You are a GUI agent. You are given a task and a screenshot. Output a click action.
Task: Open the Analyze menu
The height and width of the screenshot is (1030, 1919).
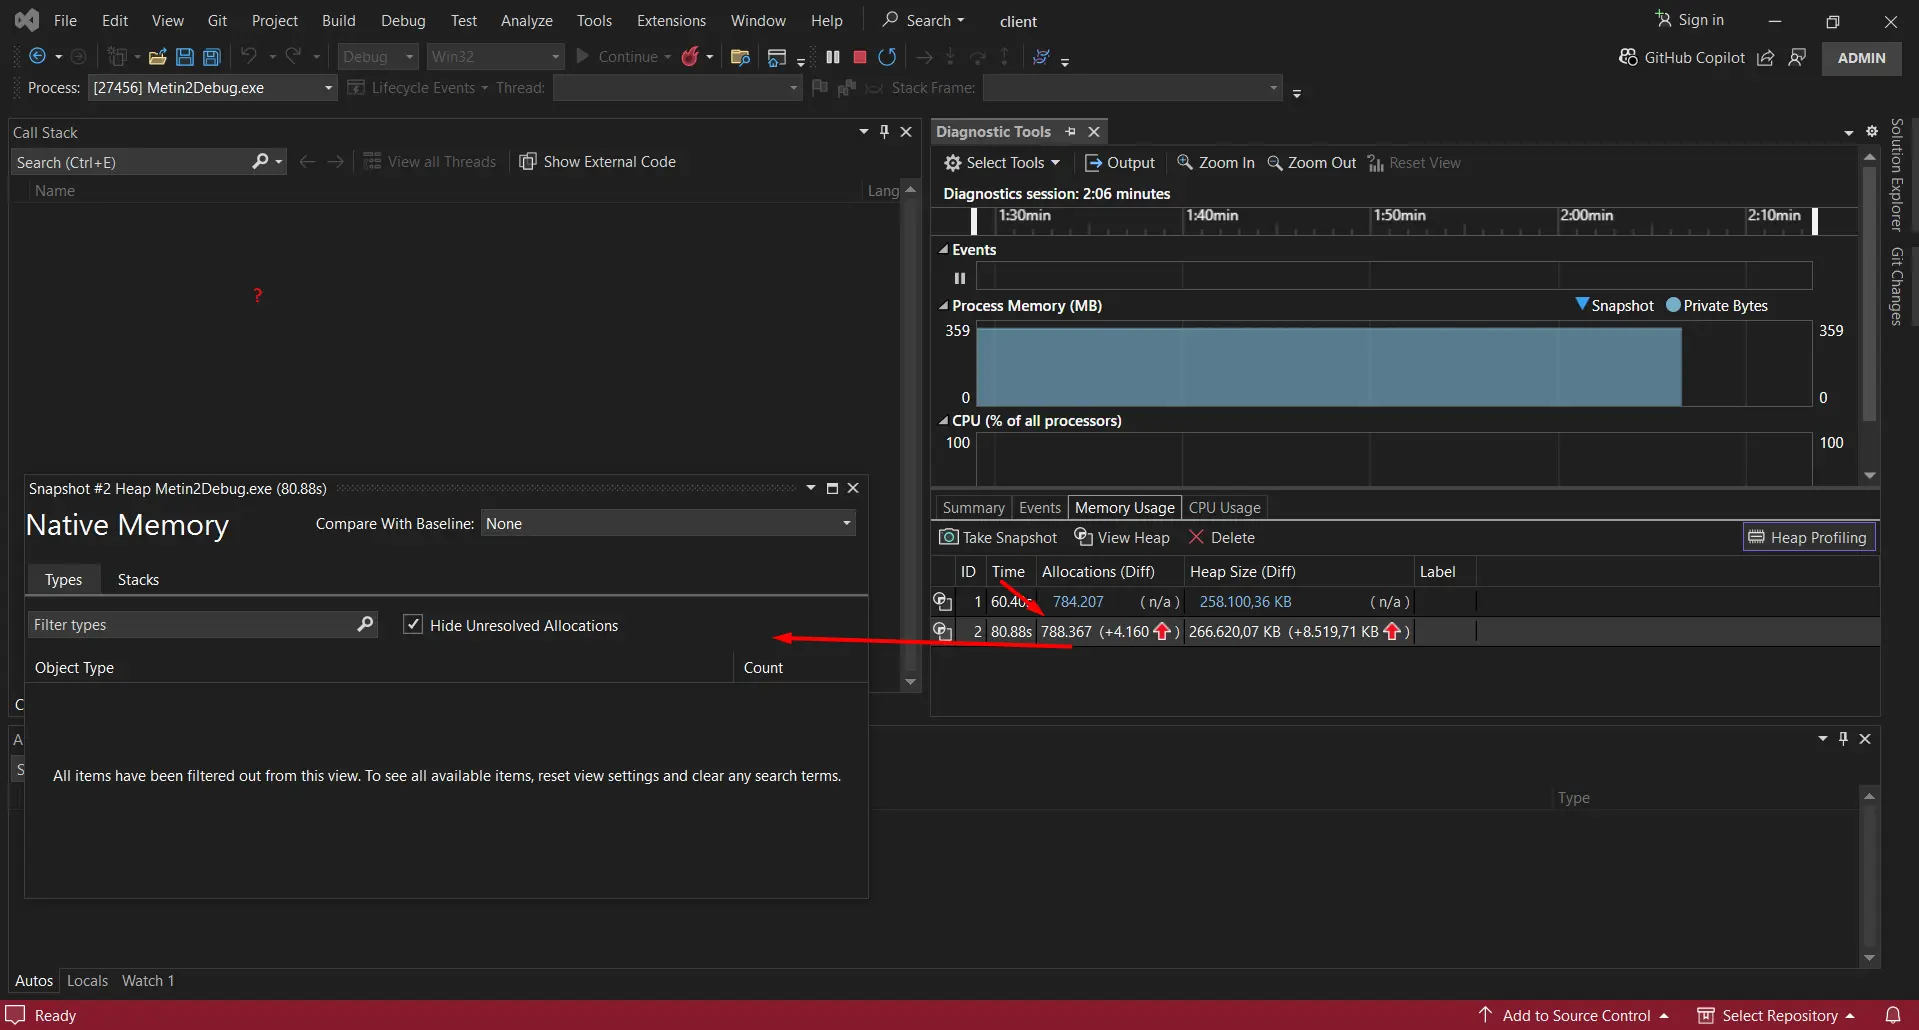526,20
